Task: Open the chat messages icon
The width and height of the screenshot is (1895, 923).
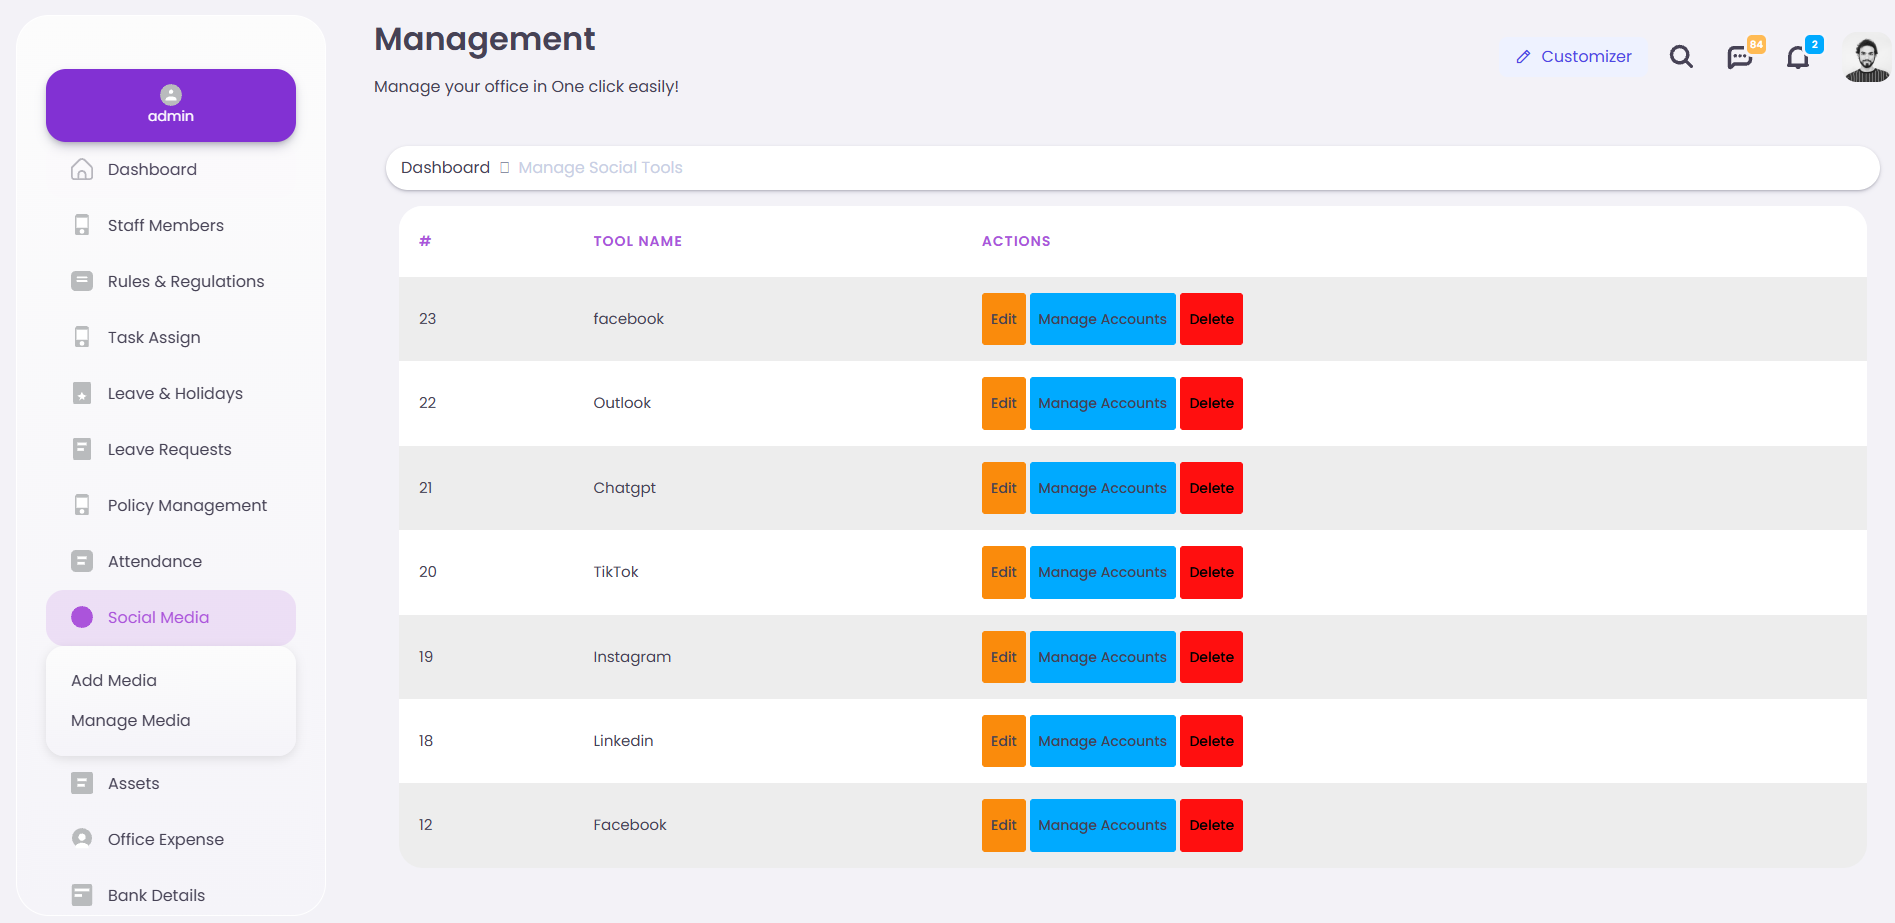Action: click(x=1740, y=57)
